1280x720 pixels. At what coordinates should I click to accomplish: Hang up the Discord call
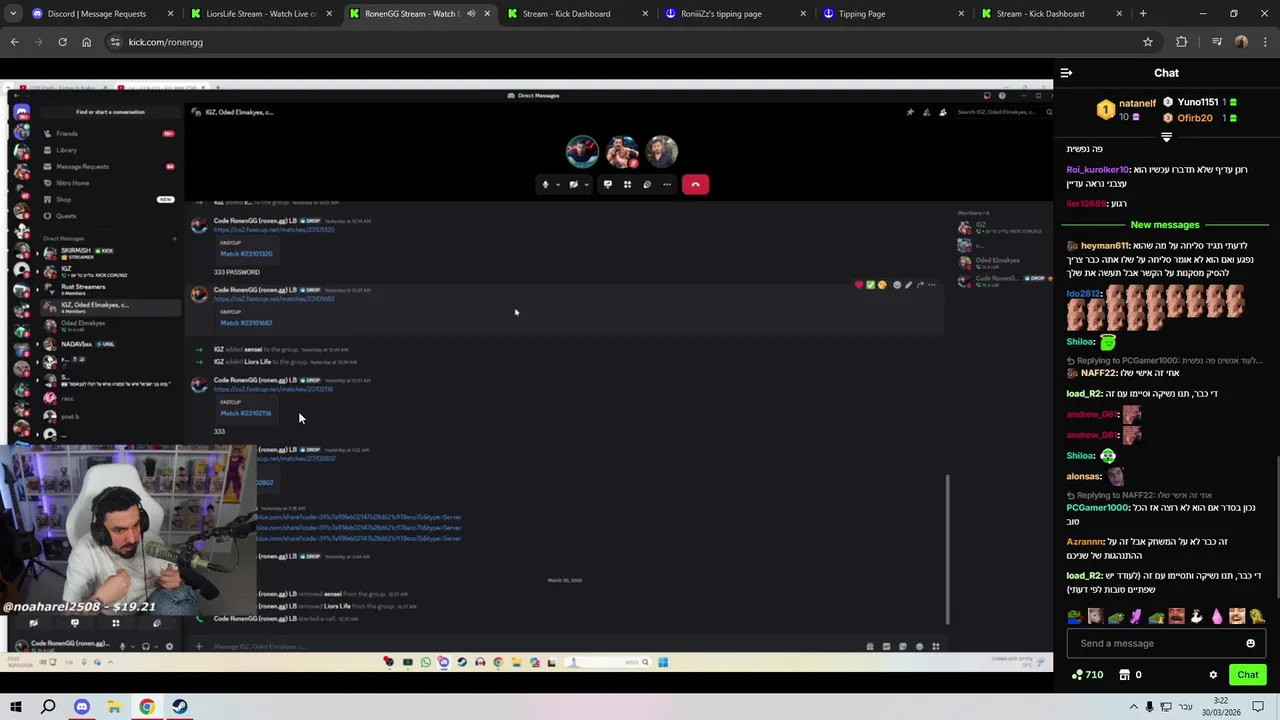[695, 184]
